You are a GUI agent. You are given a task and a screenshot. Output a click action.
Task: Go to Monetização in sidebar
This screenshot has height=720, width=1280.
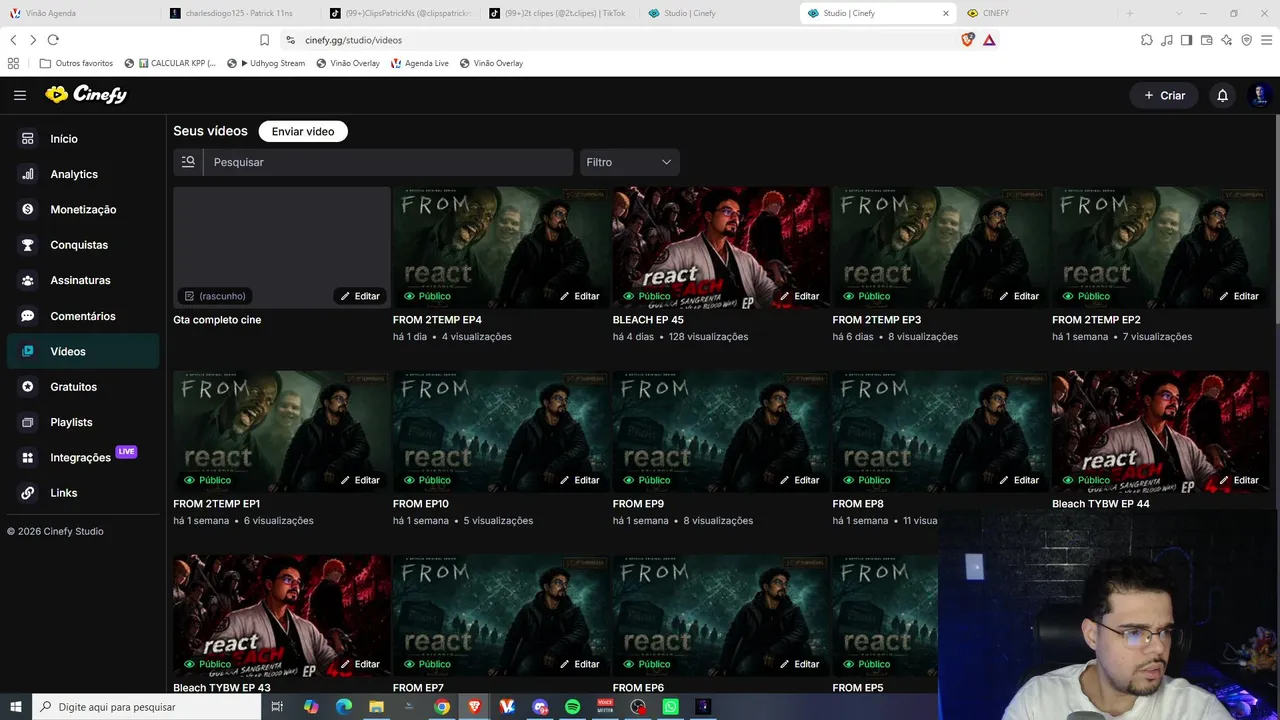coord(83,210)
